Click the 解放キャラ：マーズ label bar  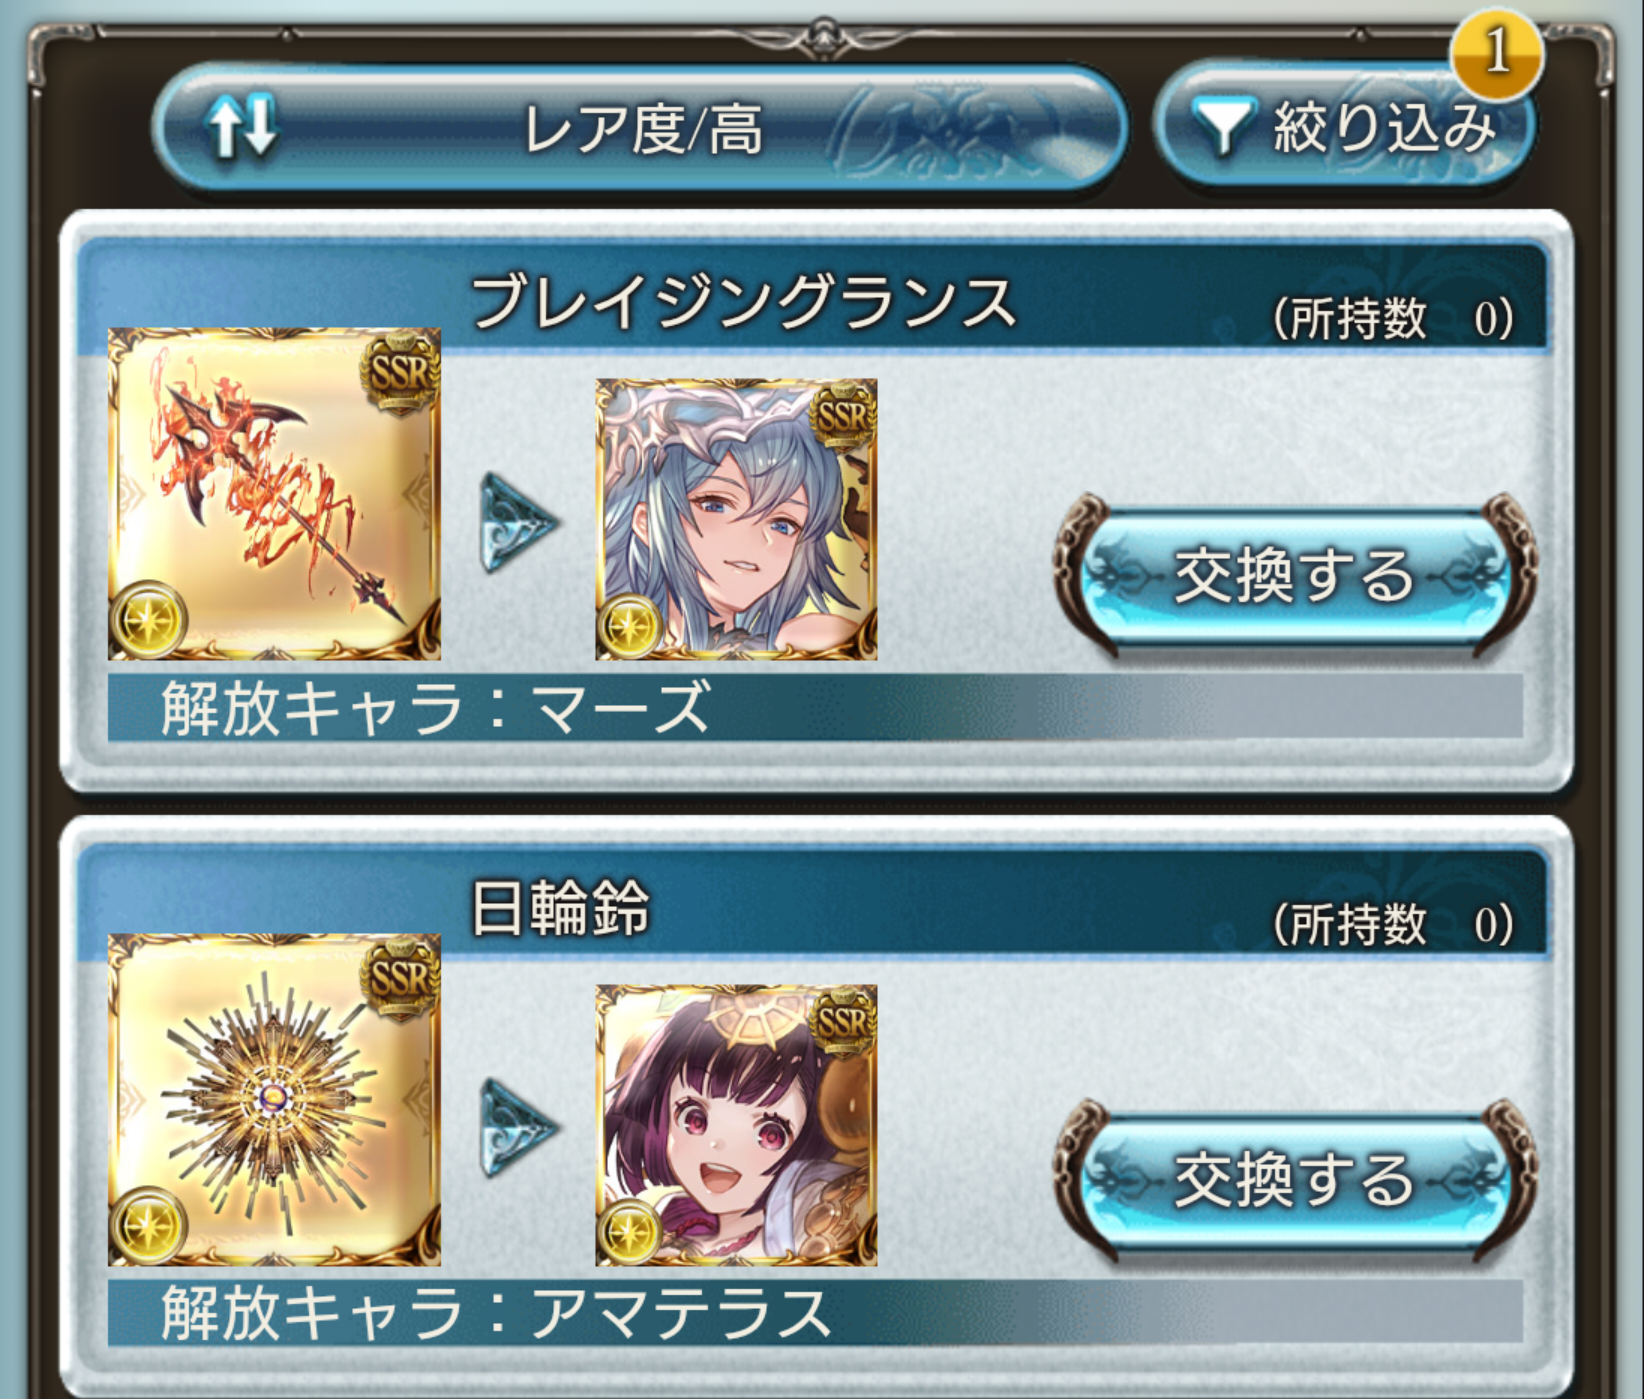tap(815, 707)
